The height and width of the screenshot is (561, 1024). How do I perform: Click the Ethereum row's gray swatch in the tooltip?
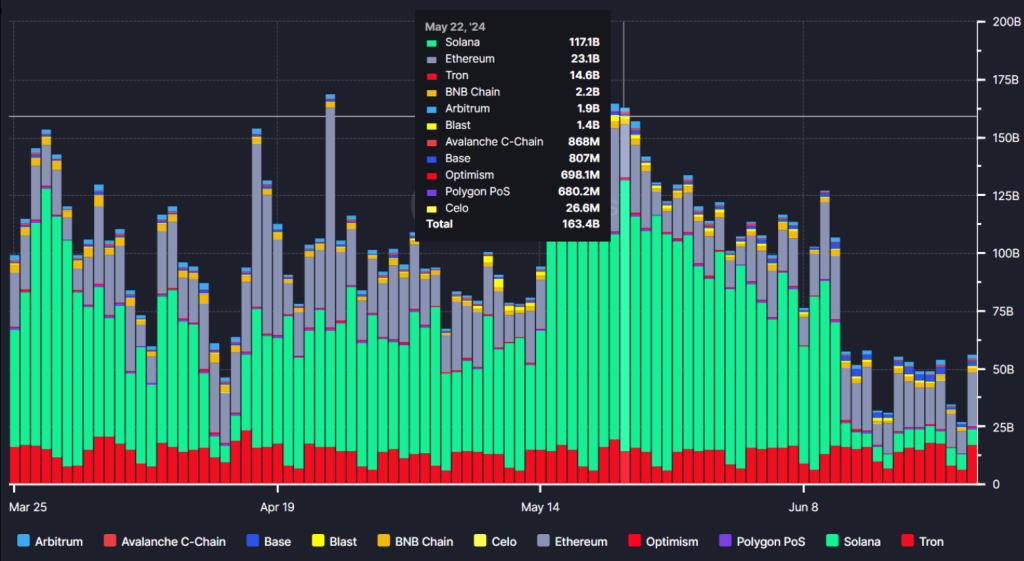click(x=431, y=60)
